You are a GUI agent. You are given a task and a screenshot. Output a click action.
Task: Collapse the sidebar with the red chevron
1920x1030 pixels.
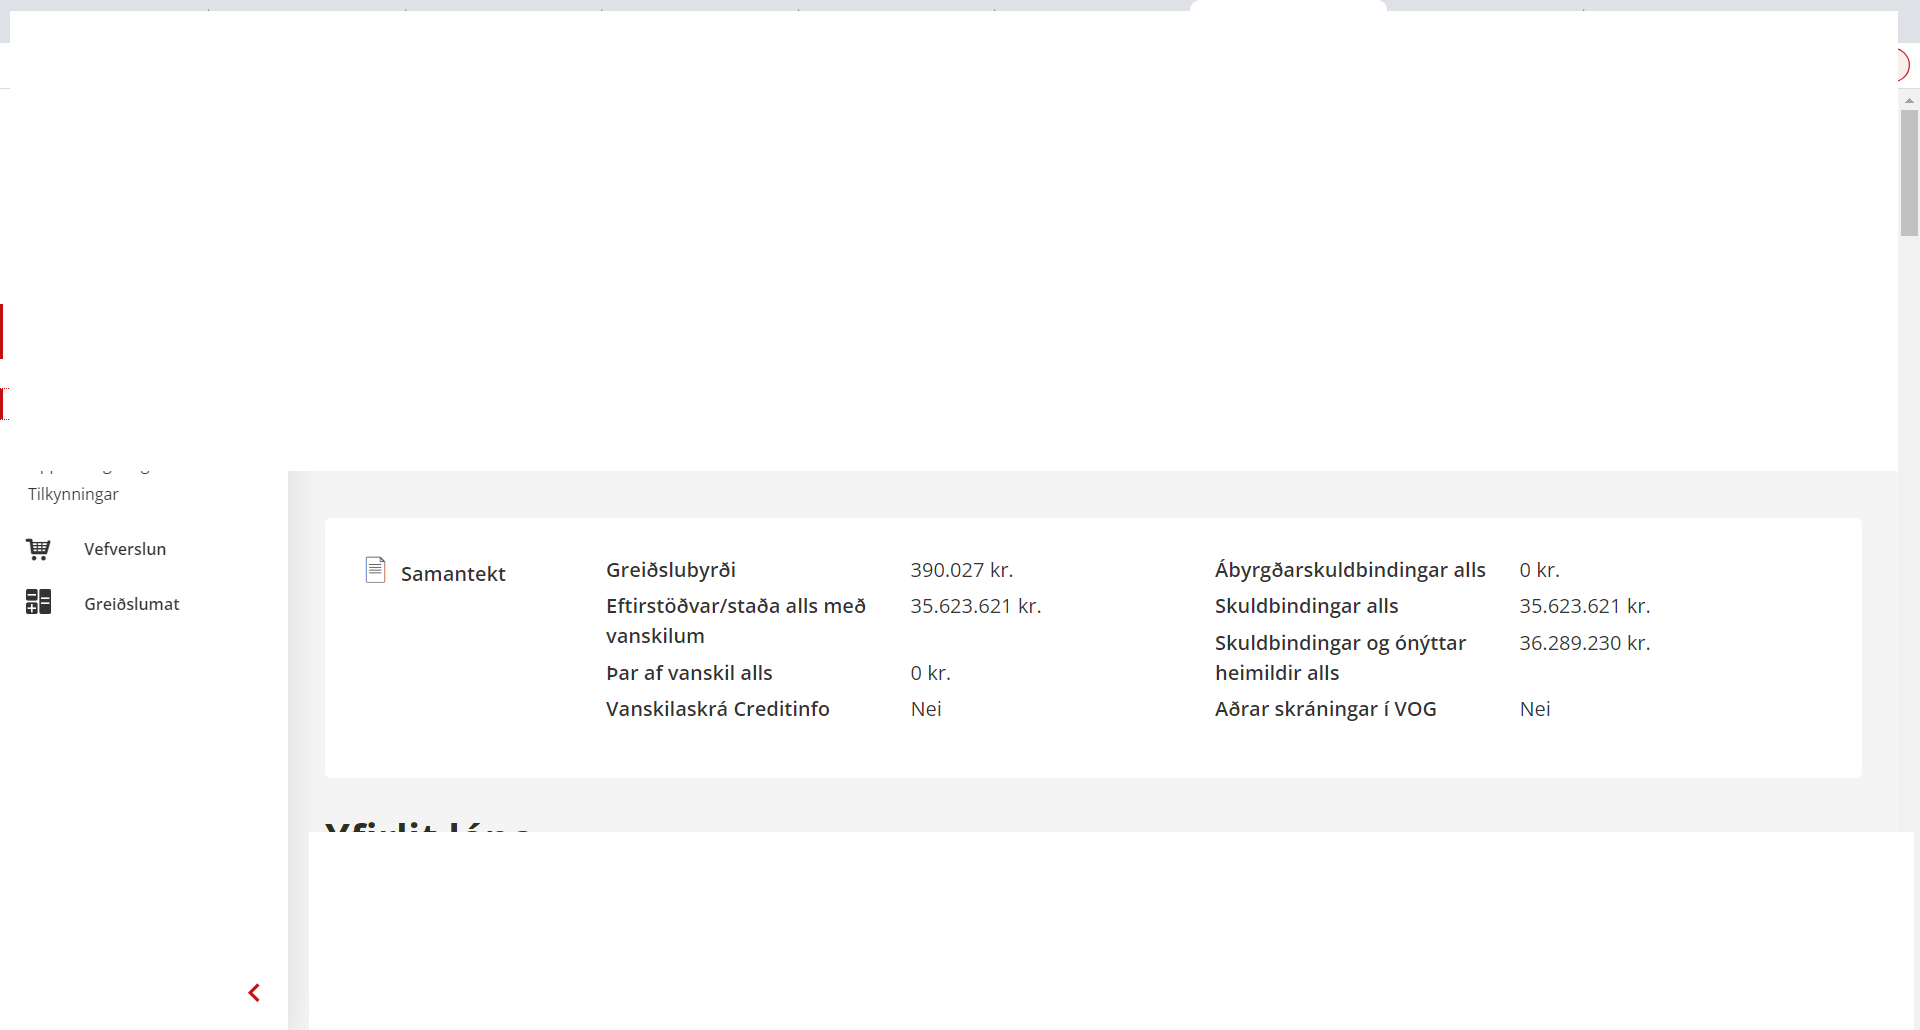[254, 992]
